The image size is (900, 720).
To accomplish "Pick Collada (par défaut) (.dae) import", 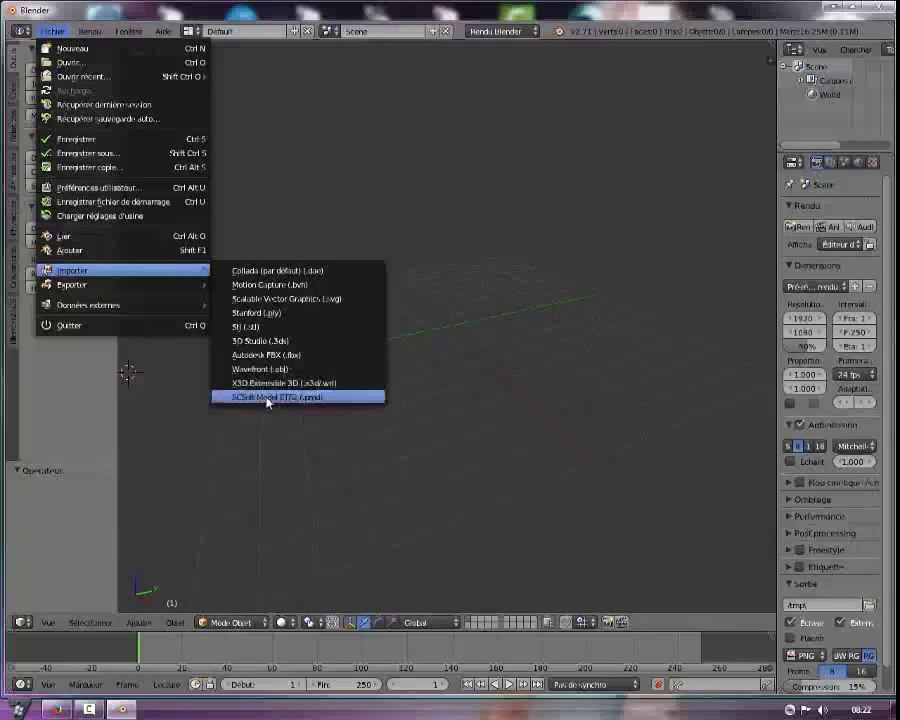I will click(x=298, y=270).
